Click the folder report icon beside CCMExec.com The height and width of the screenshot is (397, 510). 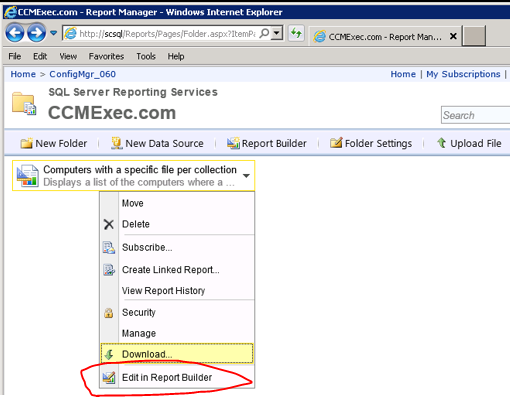click(24, 104)
